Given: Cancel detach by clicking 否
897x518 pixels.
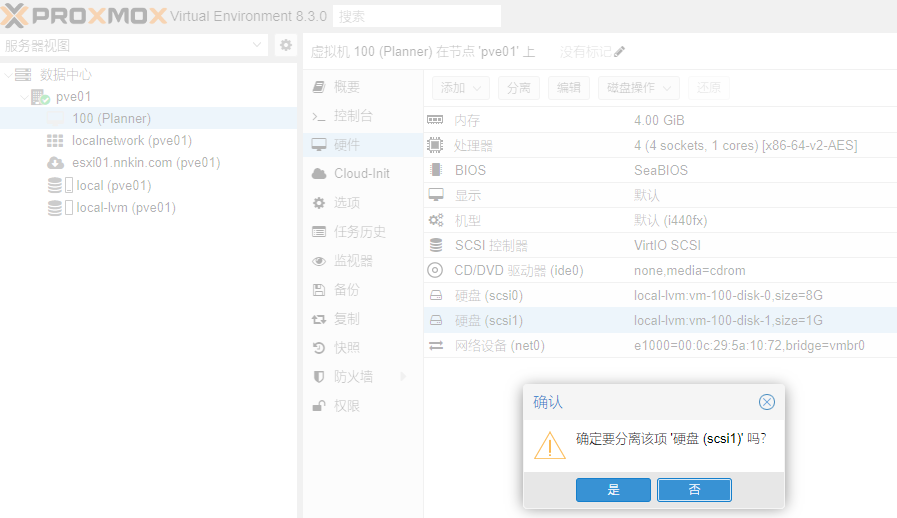Looking at the screenshot, I should tap(694, 489).
